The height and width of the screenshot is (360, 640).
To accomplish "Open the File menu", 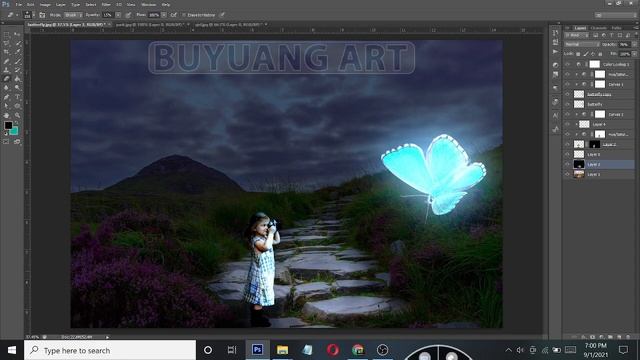I will click(x=19, y=4).
